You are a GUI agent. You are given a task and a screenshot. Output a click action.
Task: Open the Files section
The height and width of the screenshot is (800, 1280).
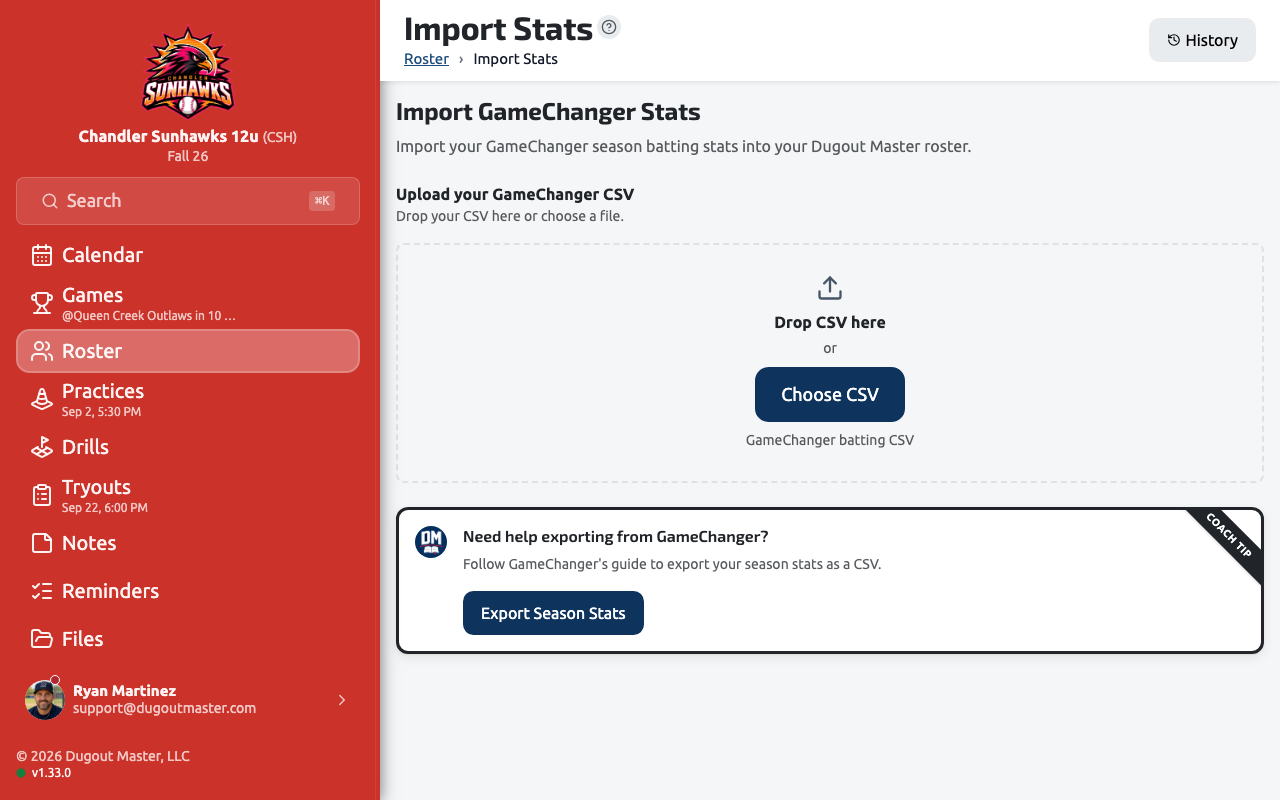pyautogui.click(x=188, y=639)
